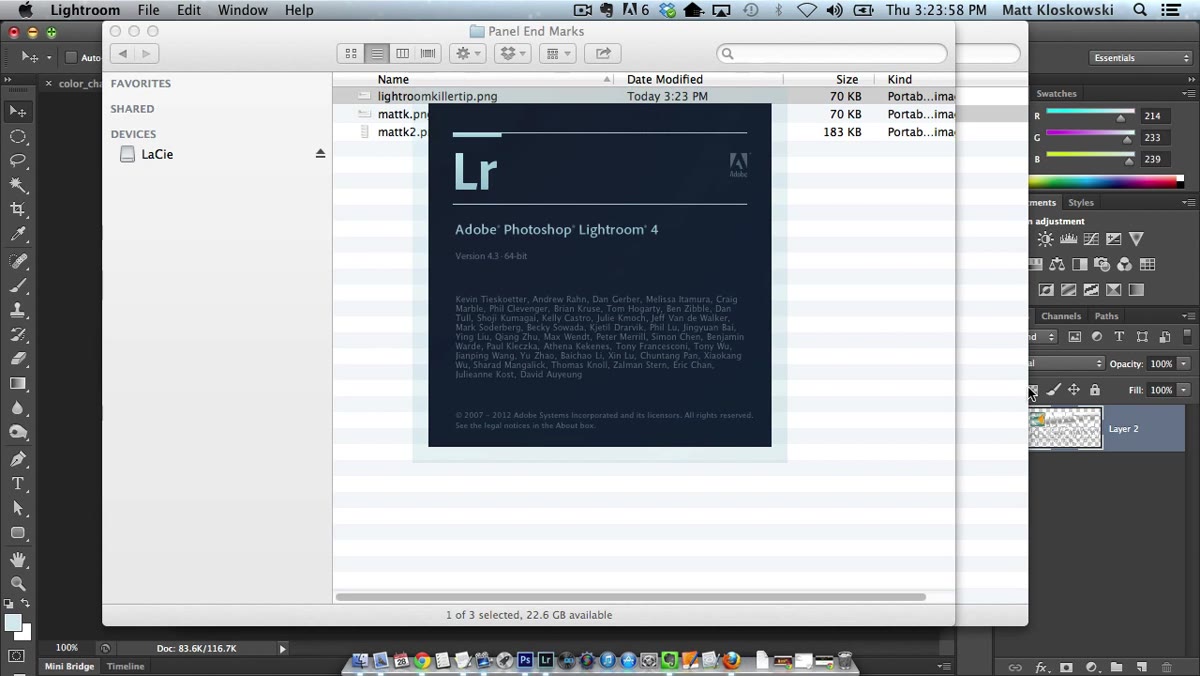Viewport: 1200px width, 676px height.
Task: Select the Dodge tool
Action: click(x=18, y=433)
